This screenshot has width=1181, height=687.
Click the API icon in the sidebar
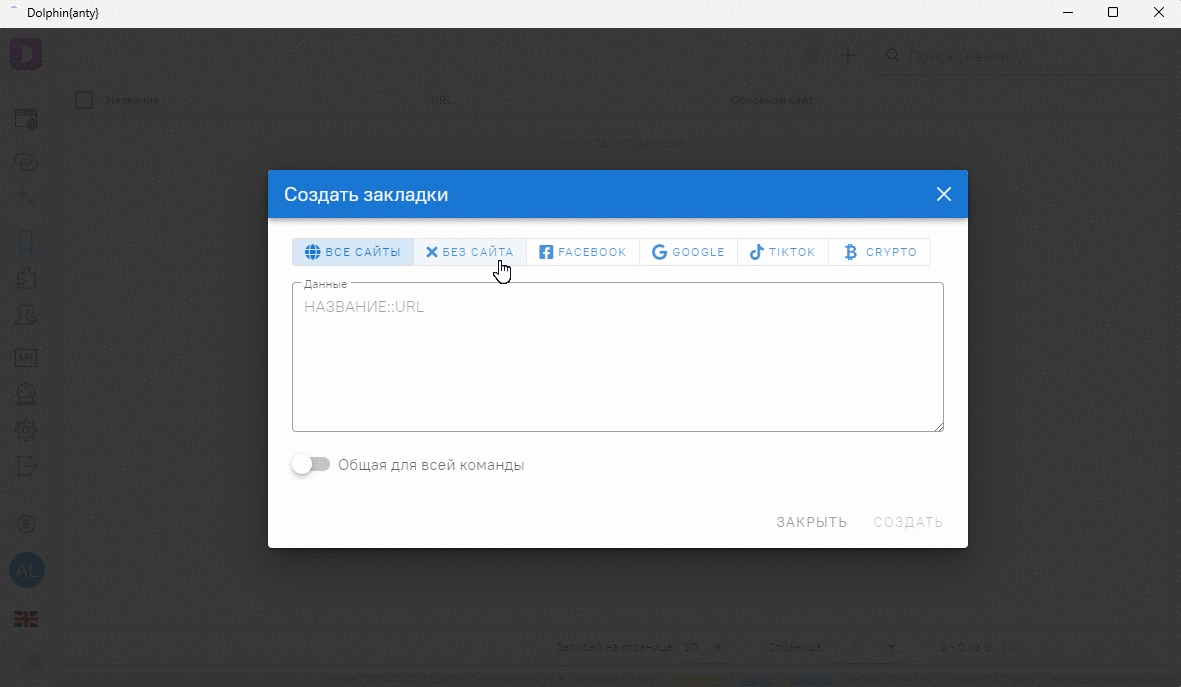(x=26, y=357)
